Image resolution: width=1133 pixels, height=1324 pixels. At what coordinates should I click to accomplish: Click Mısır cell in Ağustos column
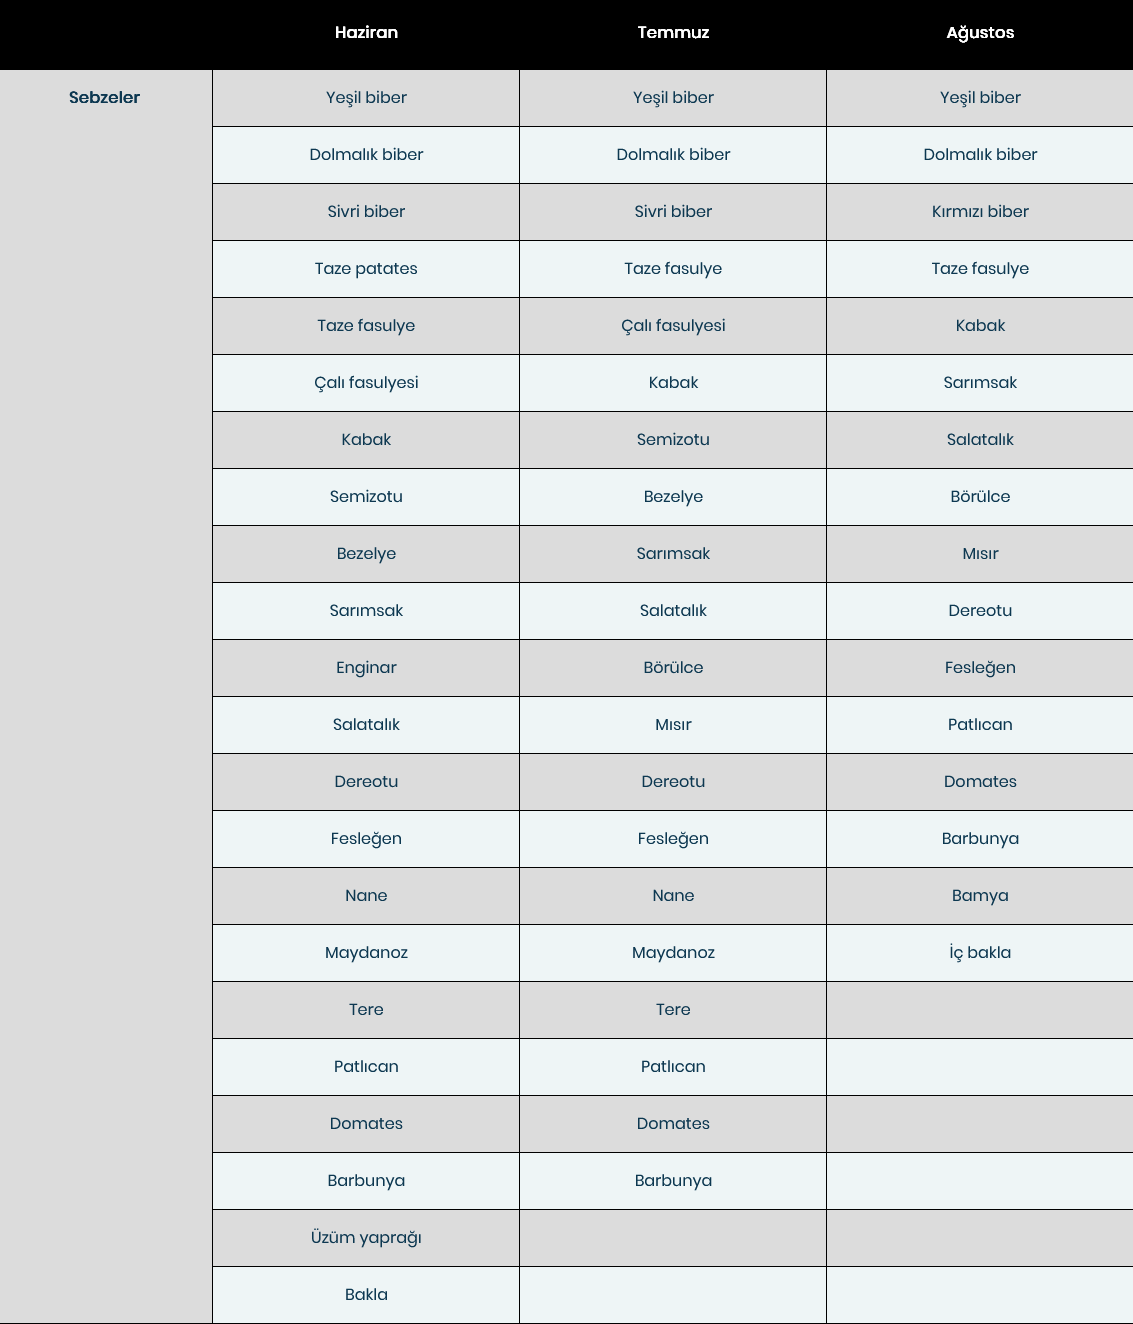click(980, 554)
